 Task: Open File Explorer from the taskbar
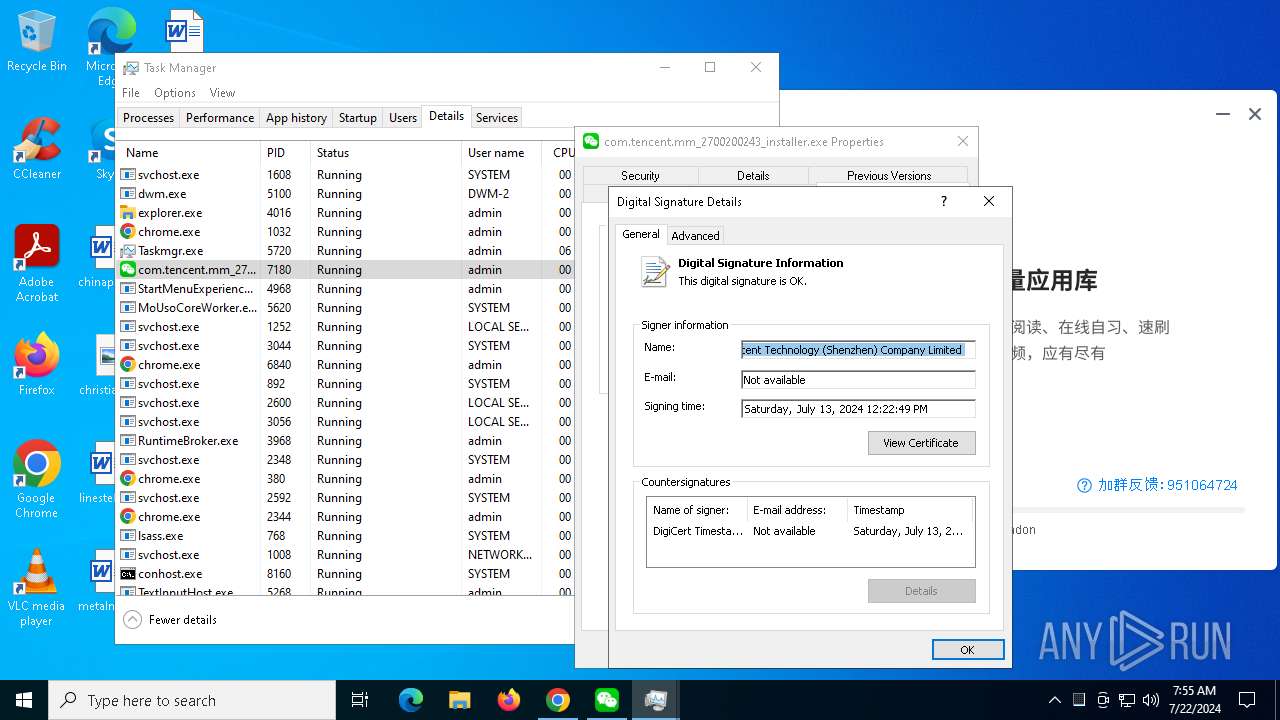(459, 700)
